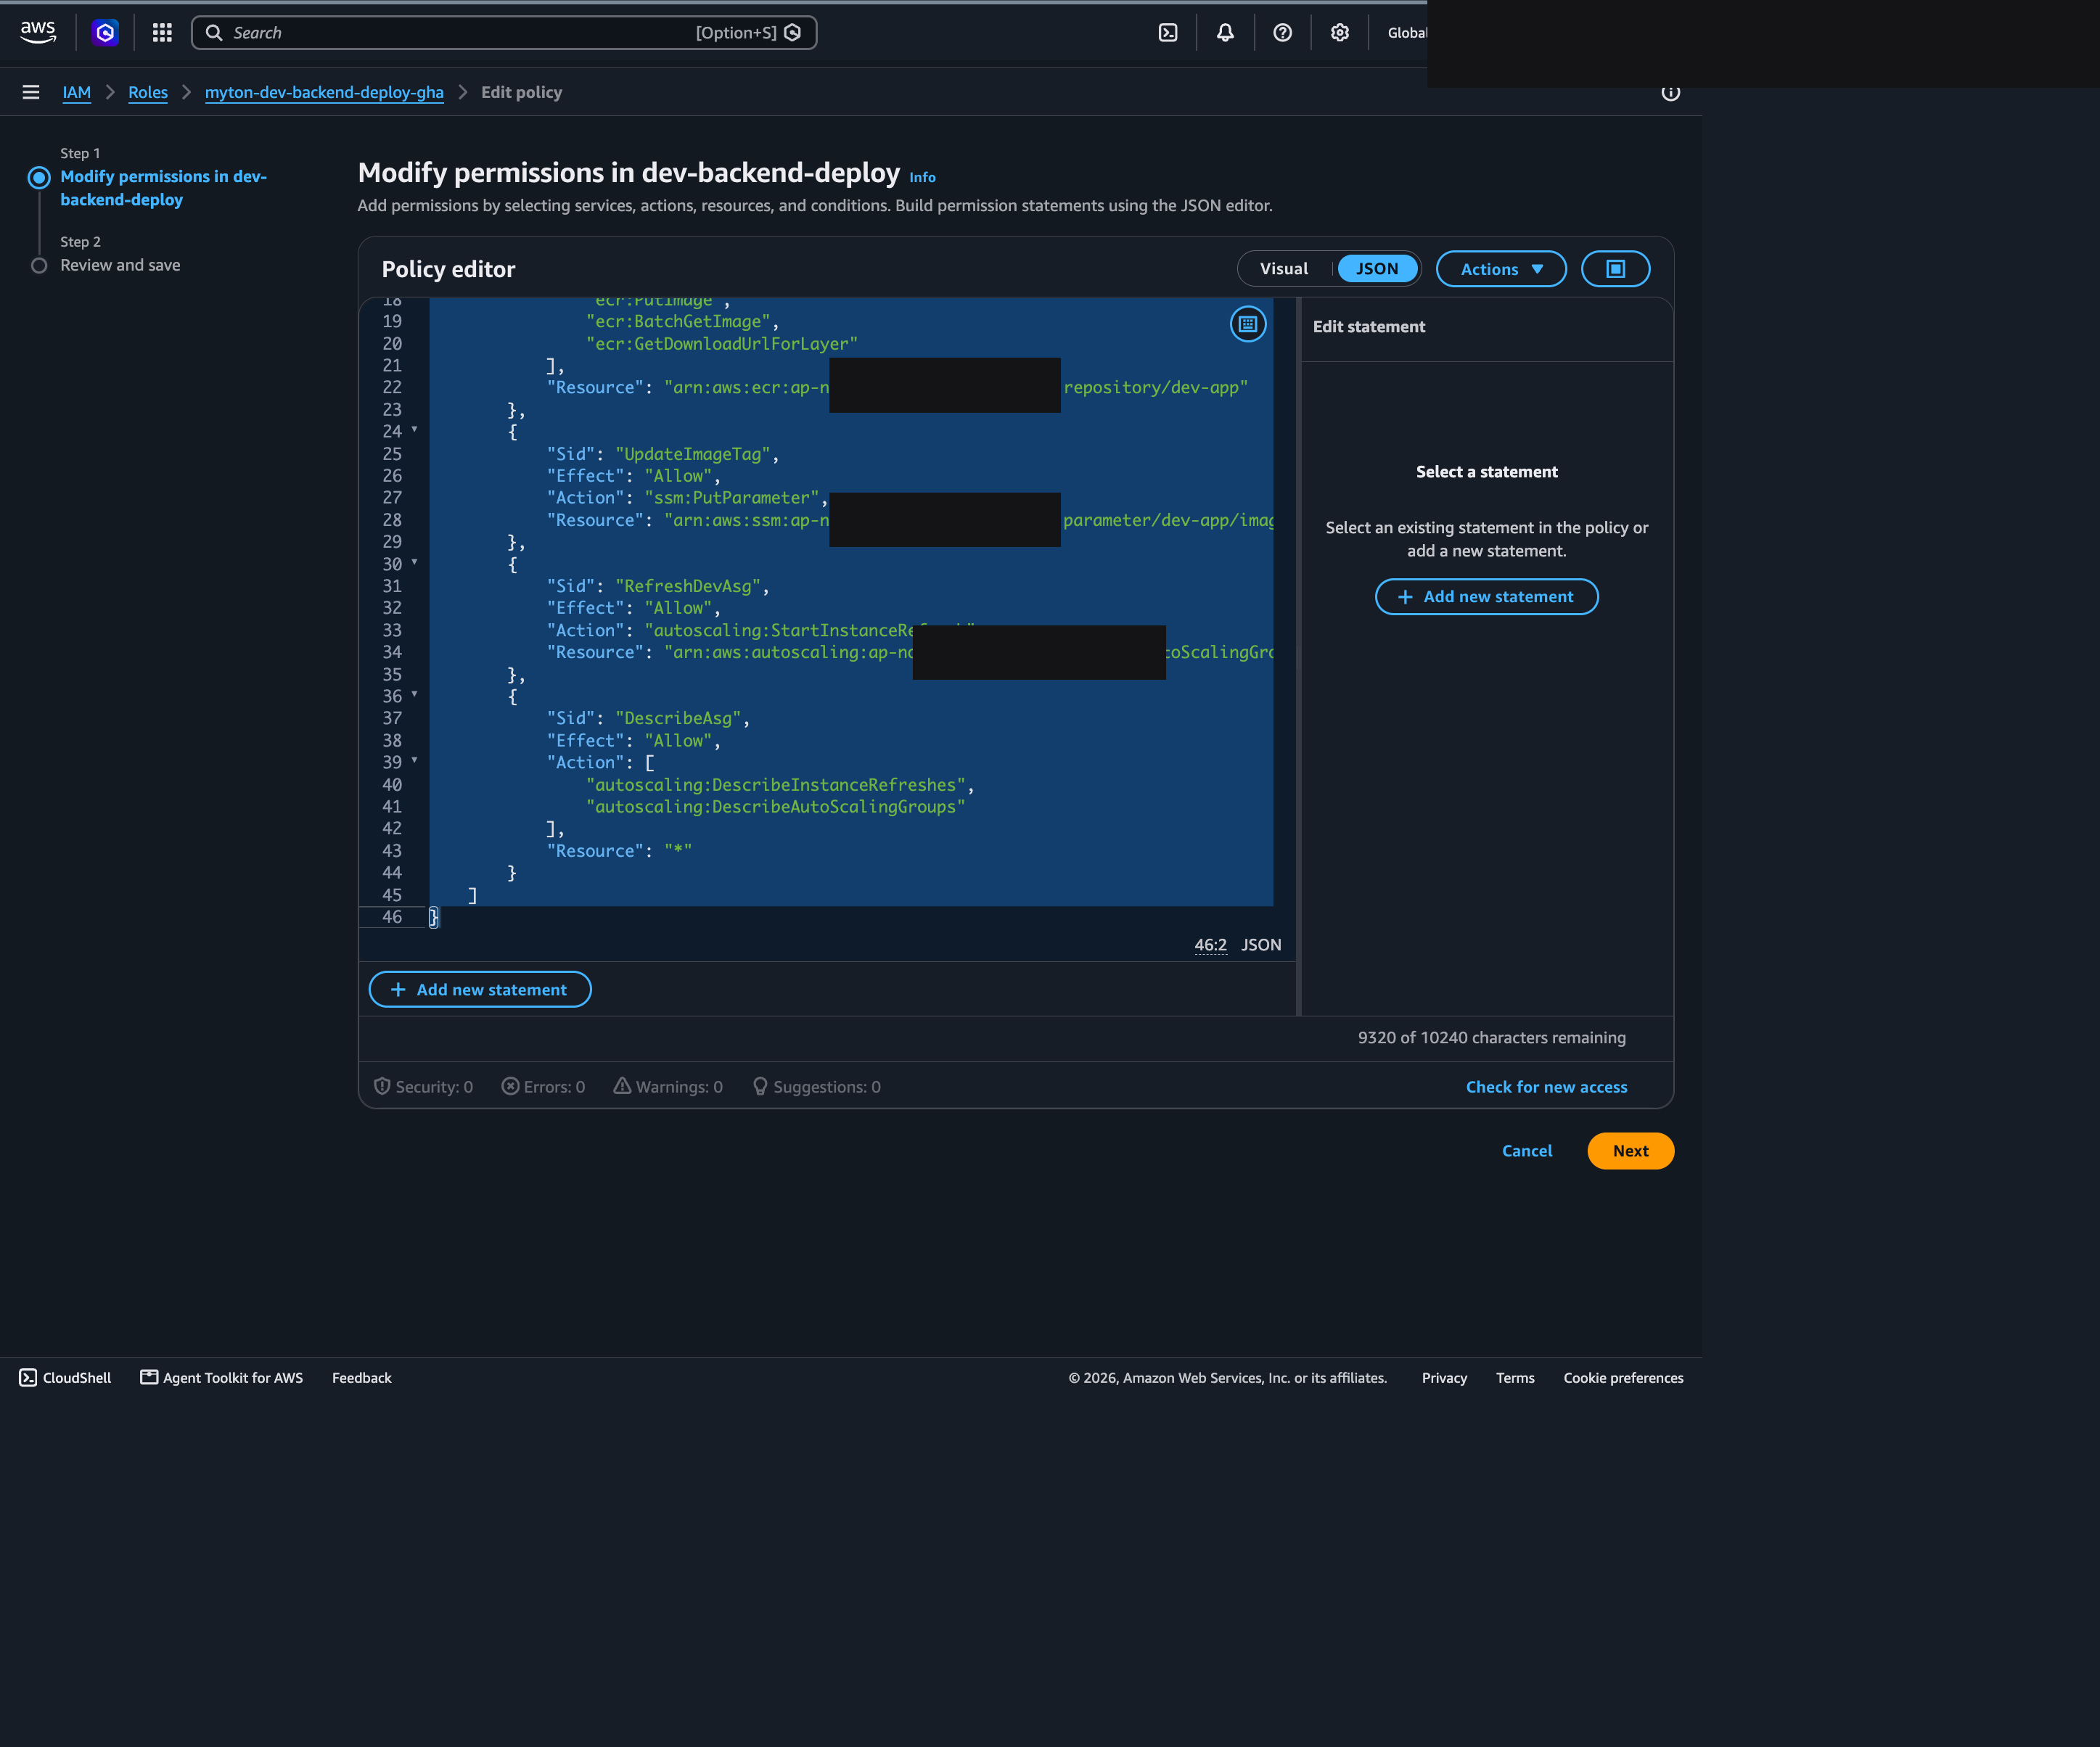Open the help question mark menu

[1282, 33]
